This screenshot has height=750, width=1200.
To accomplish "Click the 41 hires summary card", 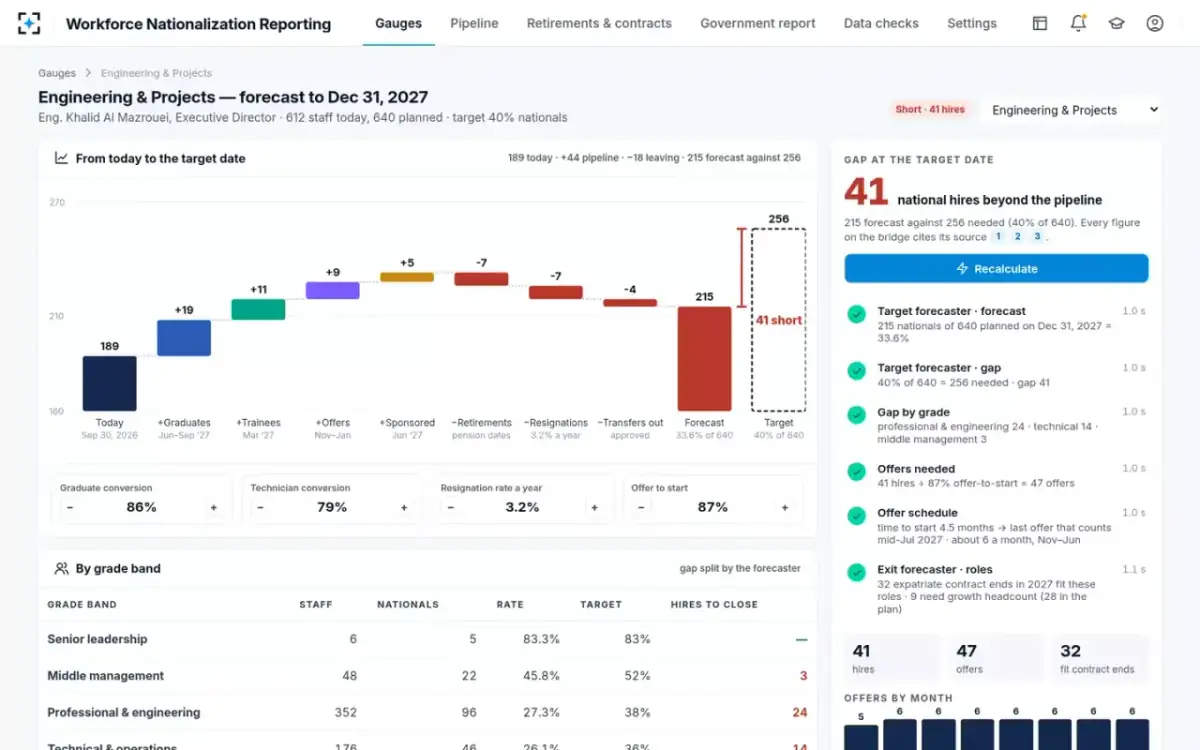I will pos(892,659).
